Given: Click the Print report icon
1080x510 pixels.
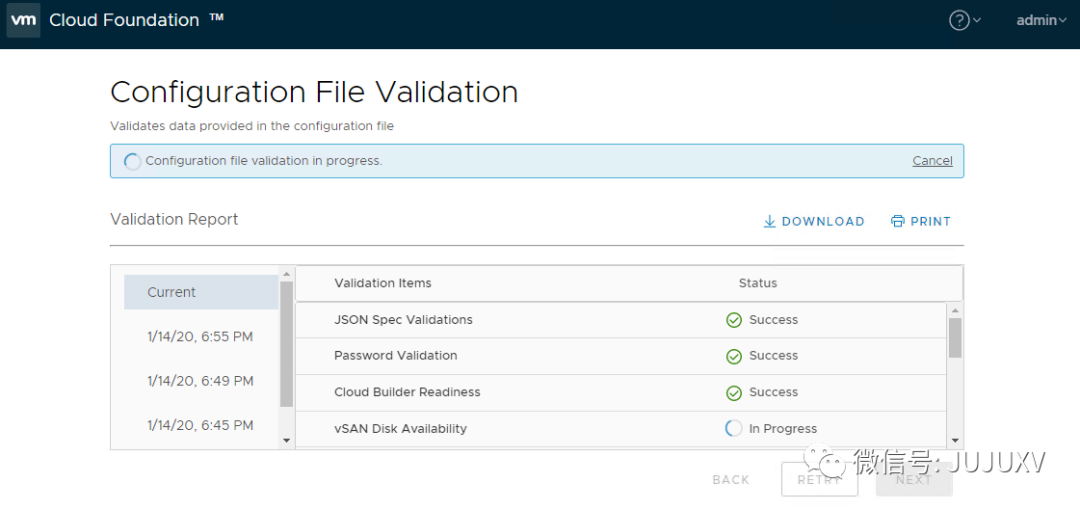Looking at the screenshot, I should [898, 221].
